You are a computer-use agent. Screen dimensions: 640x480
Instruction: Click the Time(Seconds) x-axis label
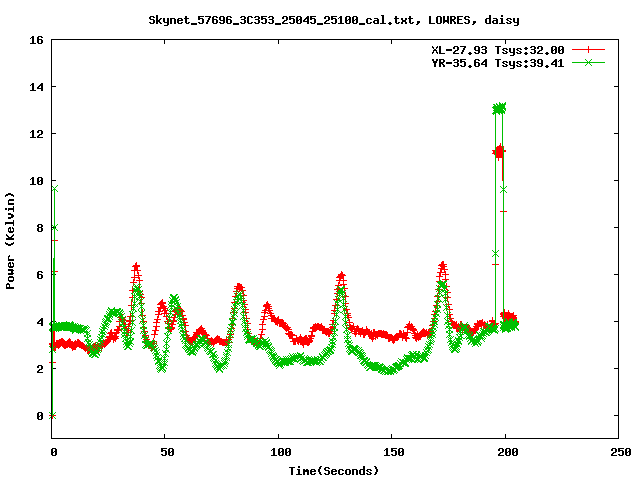pos(335,470)
